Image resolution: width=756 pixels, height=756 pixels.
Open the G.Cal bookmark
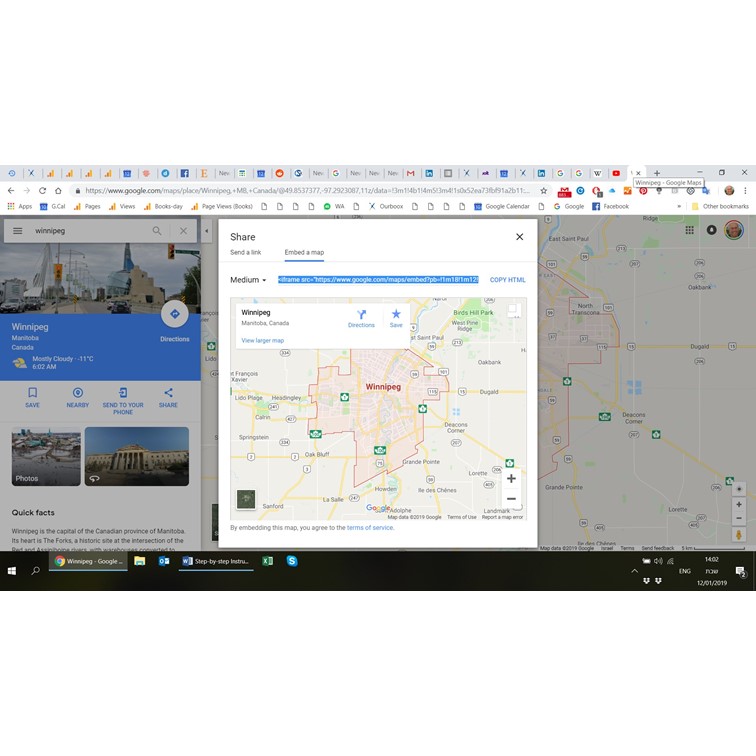[x=53, y=206]
